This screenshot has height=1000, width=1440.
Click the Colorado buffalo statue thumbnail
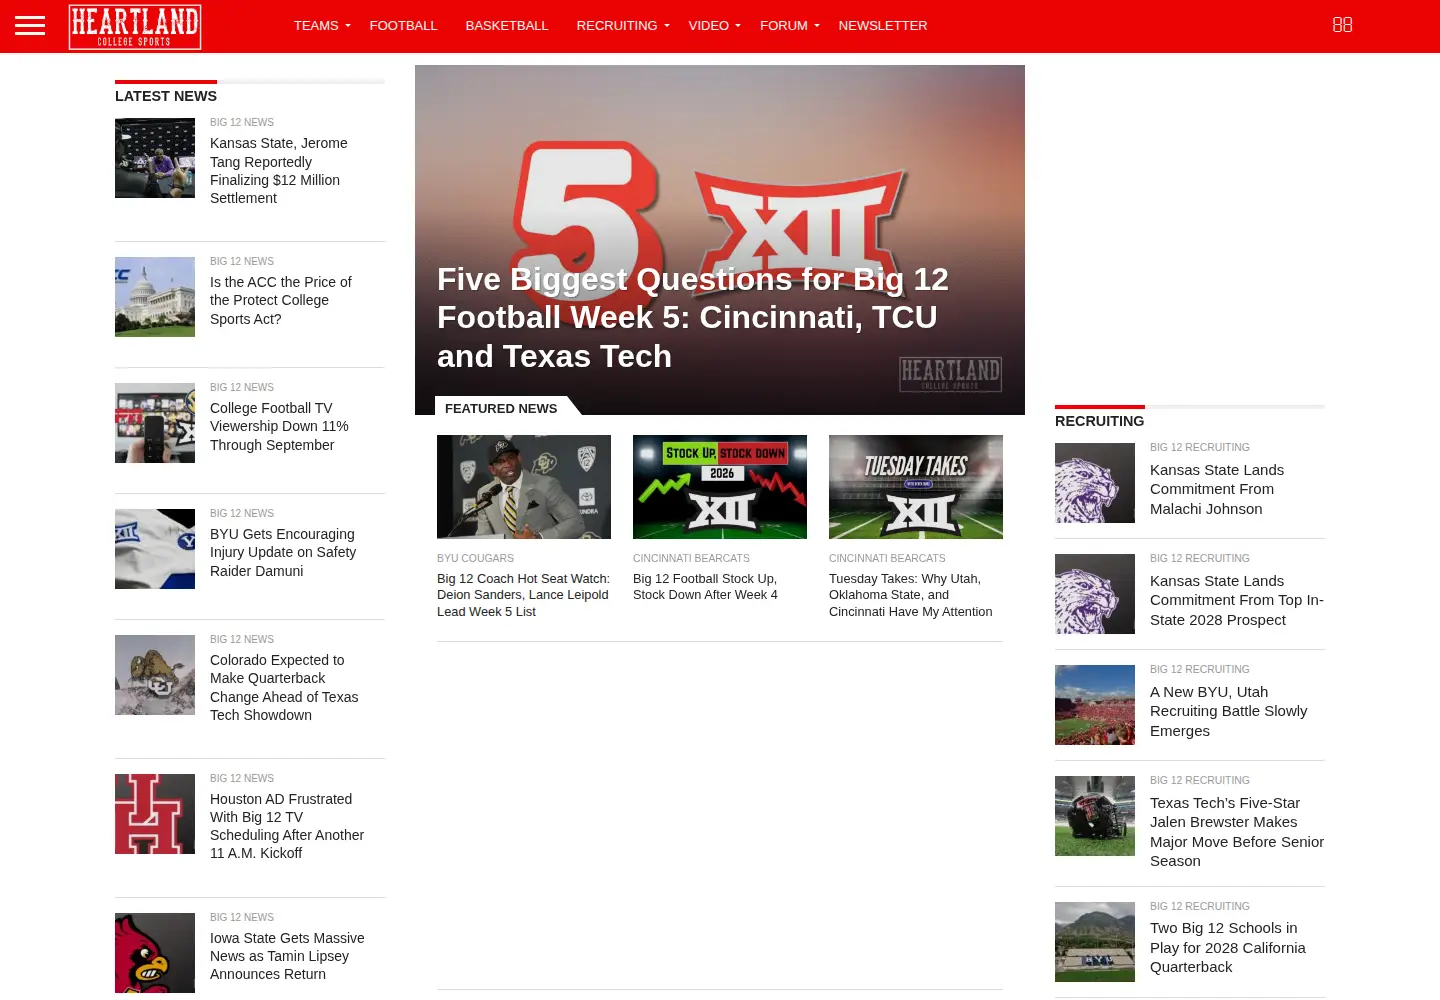point(155,675)
